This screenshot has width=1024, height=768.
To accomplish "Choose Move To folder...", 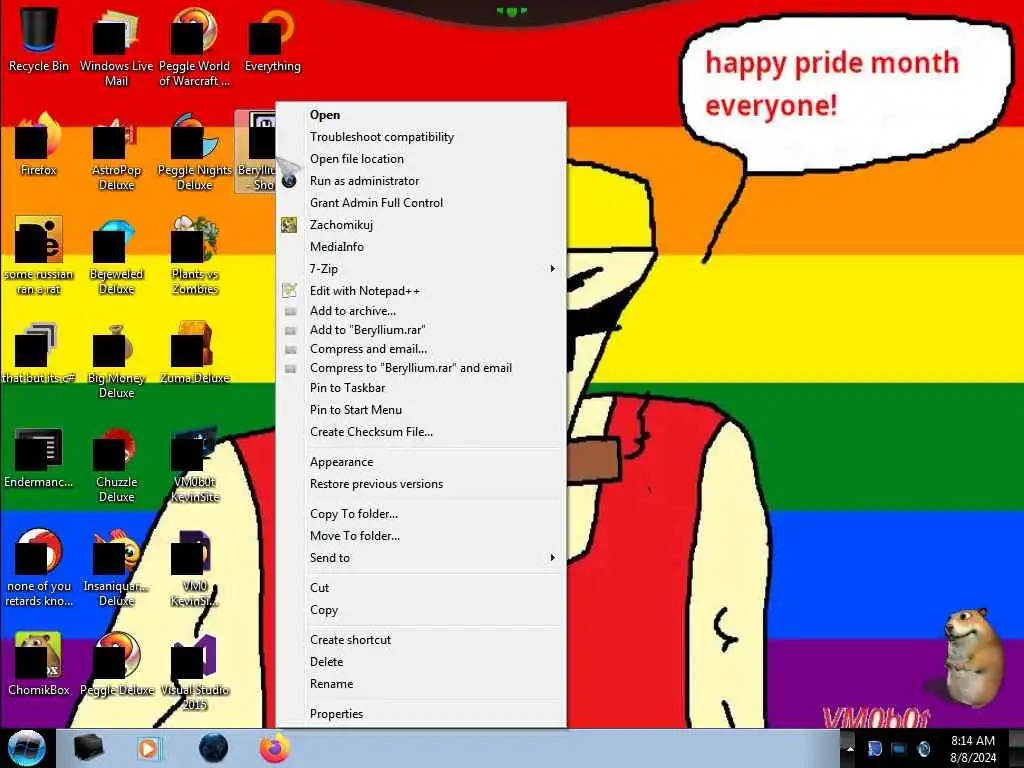I will [421, 536].
